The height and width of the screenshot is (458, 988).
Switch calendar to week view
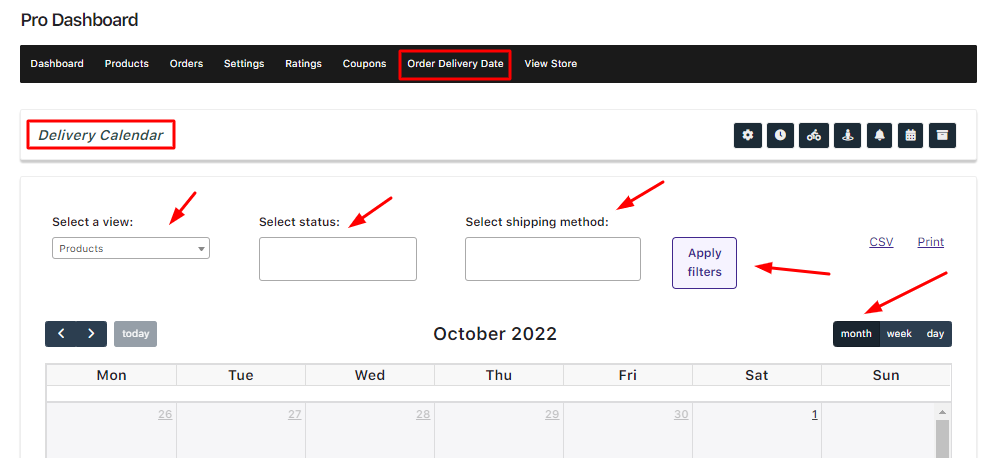coord(899,334)
